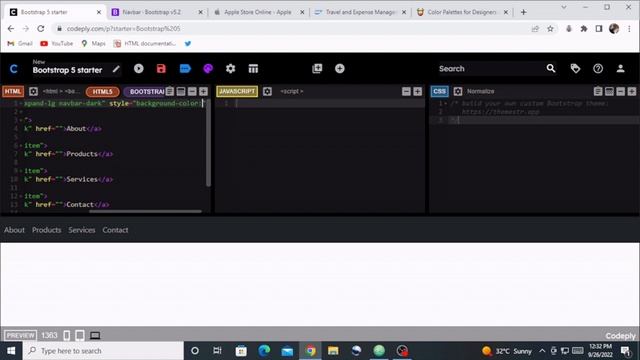Save the project with the red floppy icon
Viewport: 640px width, 360px height.
point(161,69)
